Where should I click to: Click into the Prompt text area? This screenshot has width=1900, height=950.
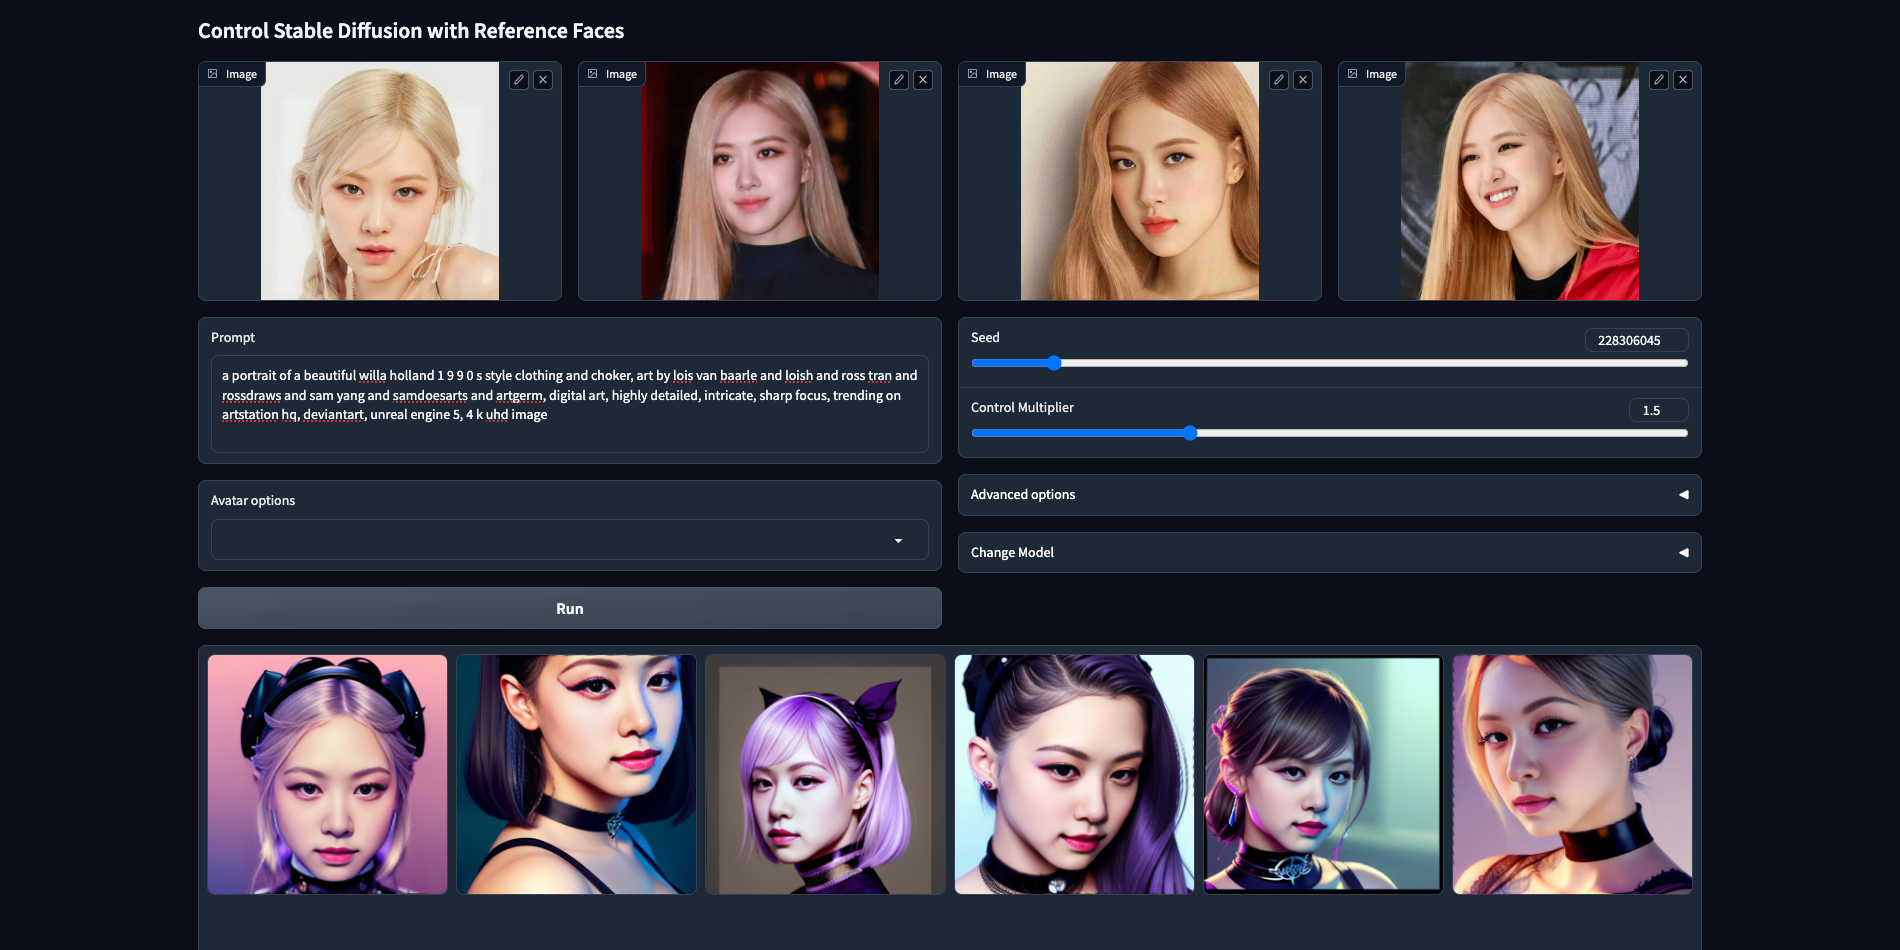pos(570,404)
